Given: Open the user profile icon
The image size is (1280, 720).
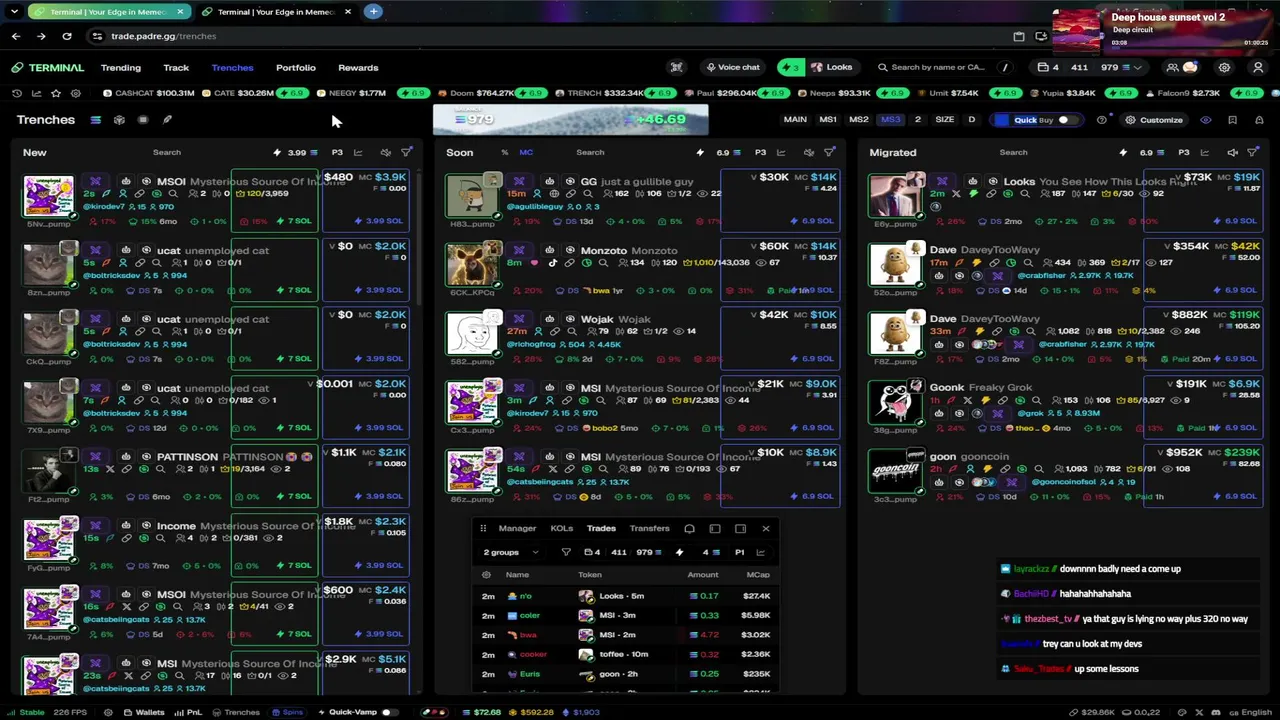Looking at the screenshot, I should (x=1258, y=68).
